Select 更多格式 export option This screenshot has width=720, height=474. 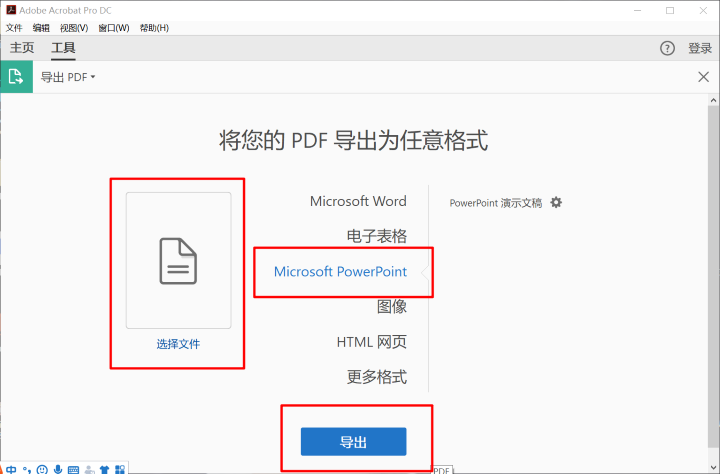coord(377,377)
